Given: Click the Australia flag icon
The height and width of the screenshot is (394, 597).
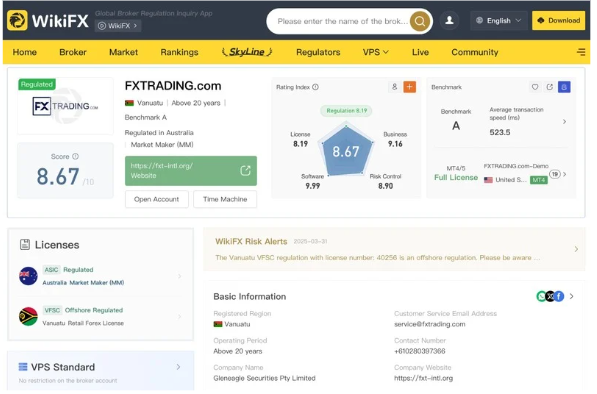Looking at the screenshot, I should point(28,276).
